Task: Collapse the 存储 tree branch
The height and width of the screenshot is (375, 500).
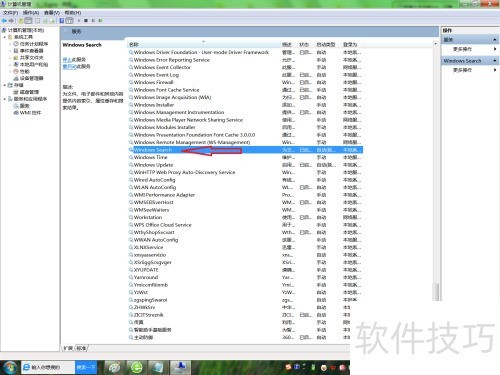Action: [x=5, y=85]
